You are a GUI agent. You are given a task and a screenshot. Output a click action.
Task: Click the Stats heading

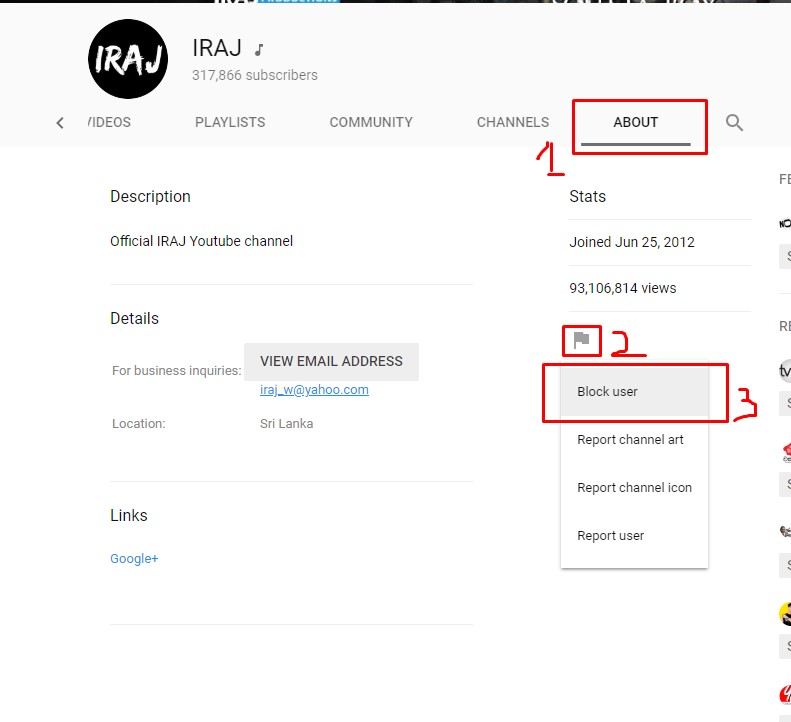tap(587, 196)
